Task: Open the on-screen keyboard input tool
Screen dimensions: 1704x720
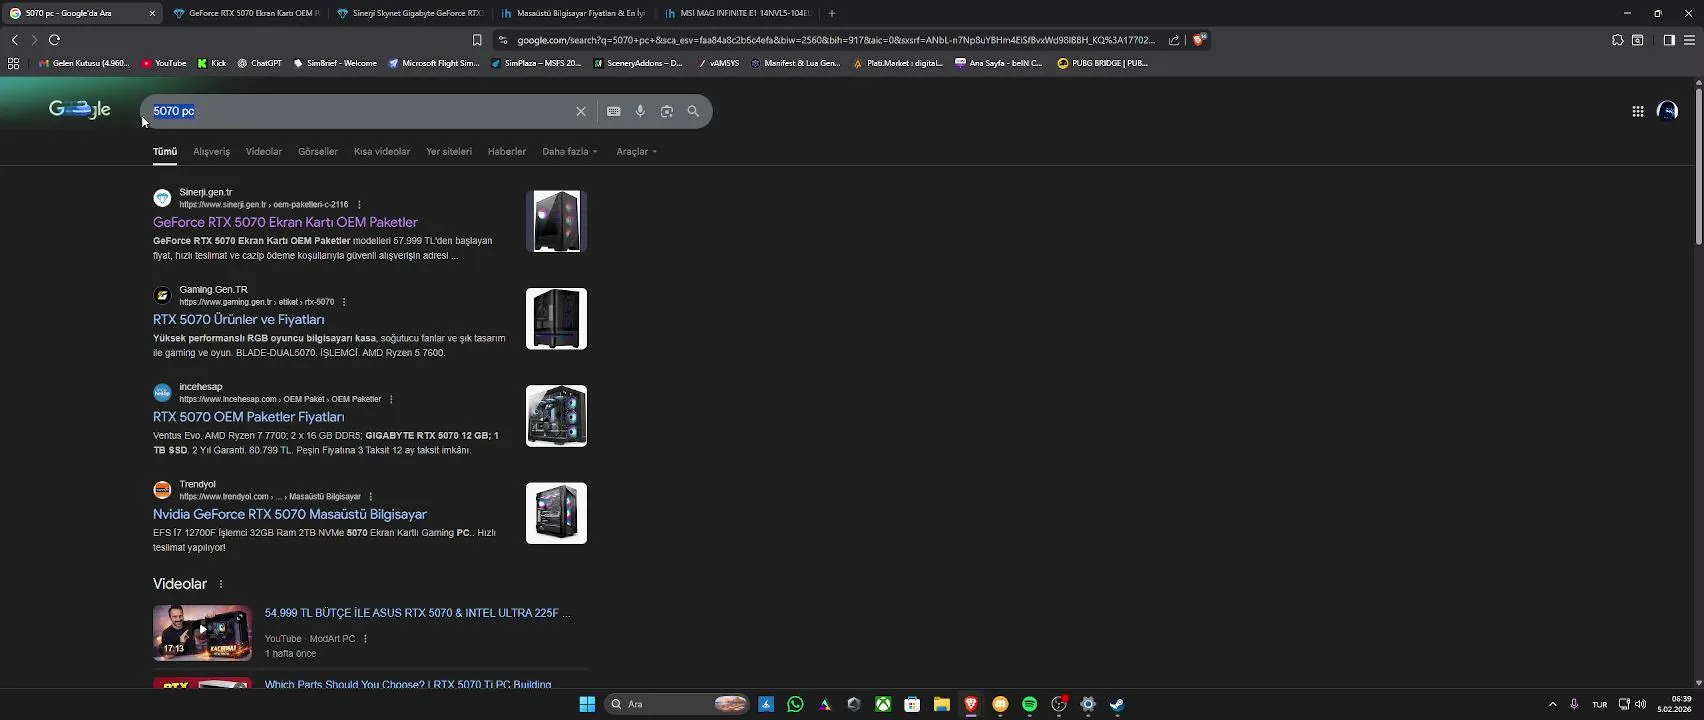Action: (x=614, y=111)
